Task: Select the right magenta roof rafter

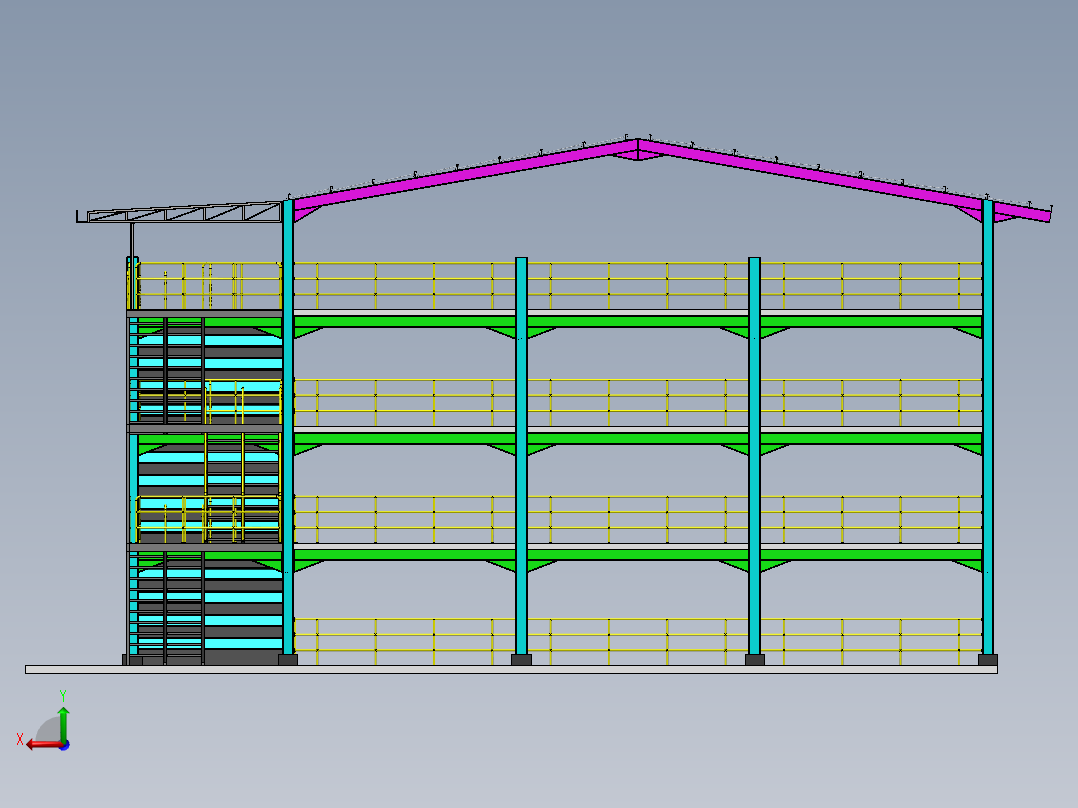Action: point(844,180)
